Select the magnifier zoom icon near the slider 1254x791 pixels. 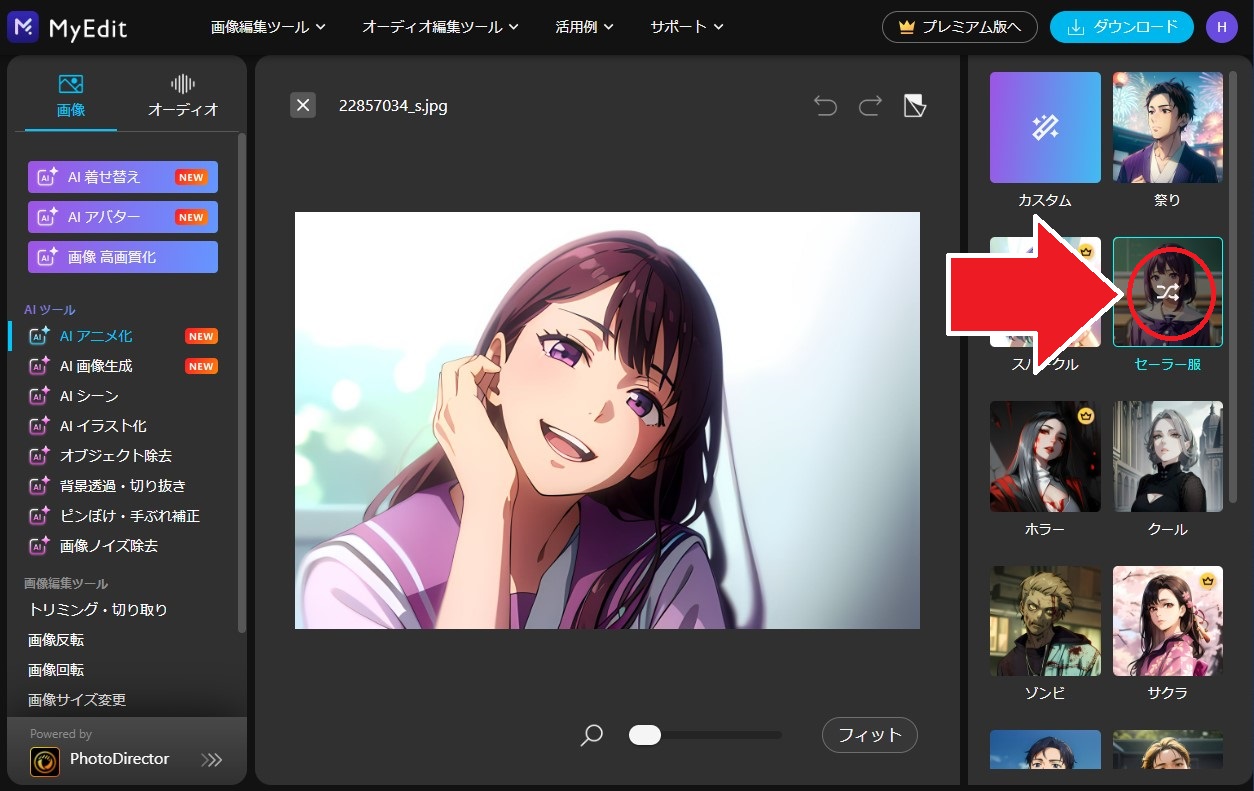591,735
